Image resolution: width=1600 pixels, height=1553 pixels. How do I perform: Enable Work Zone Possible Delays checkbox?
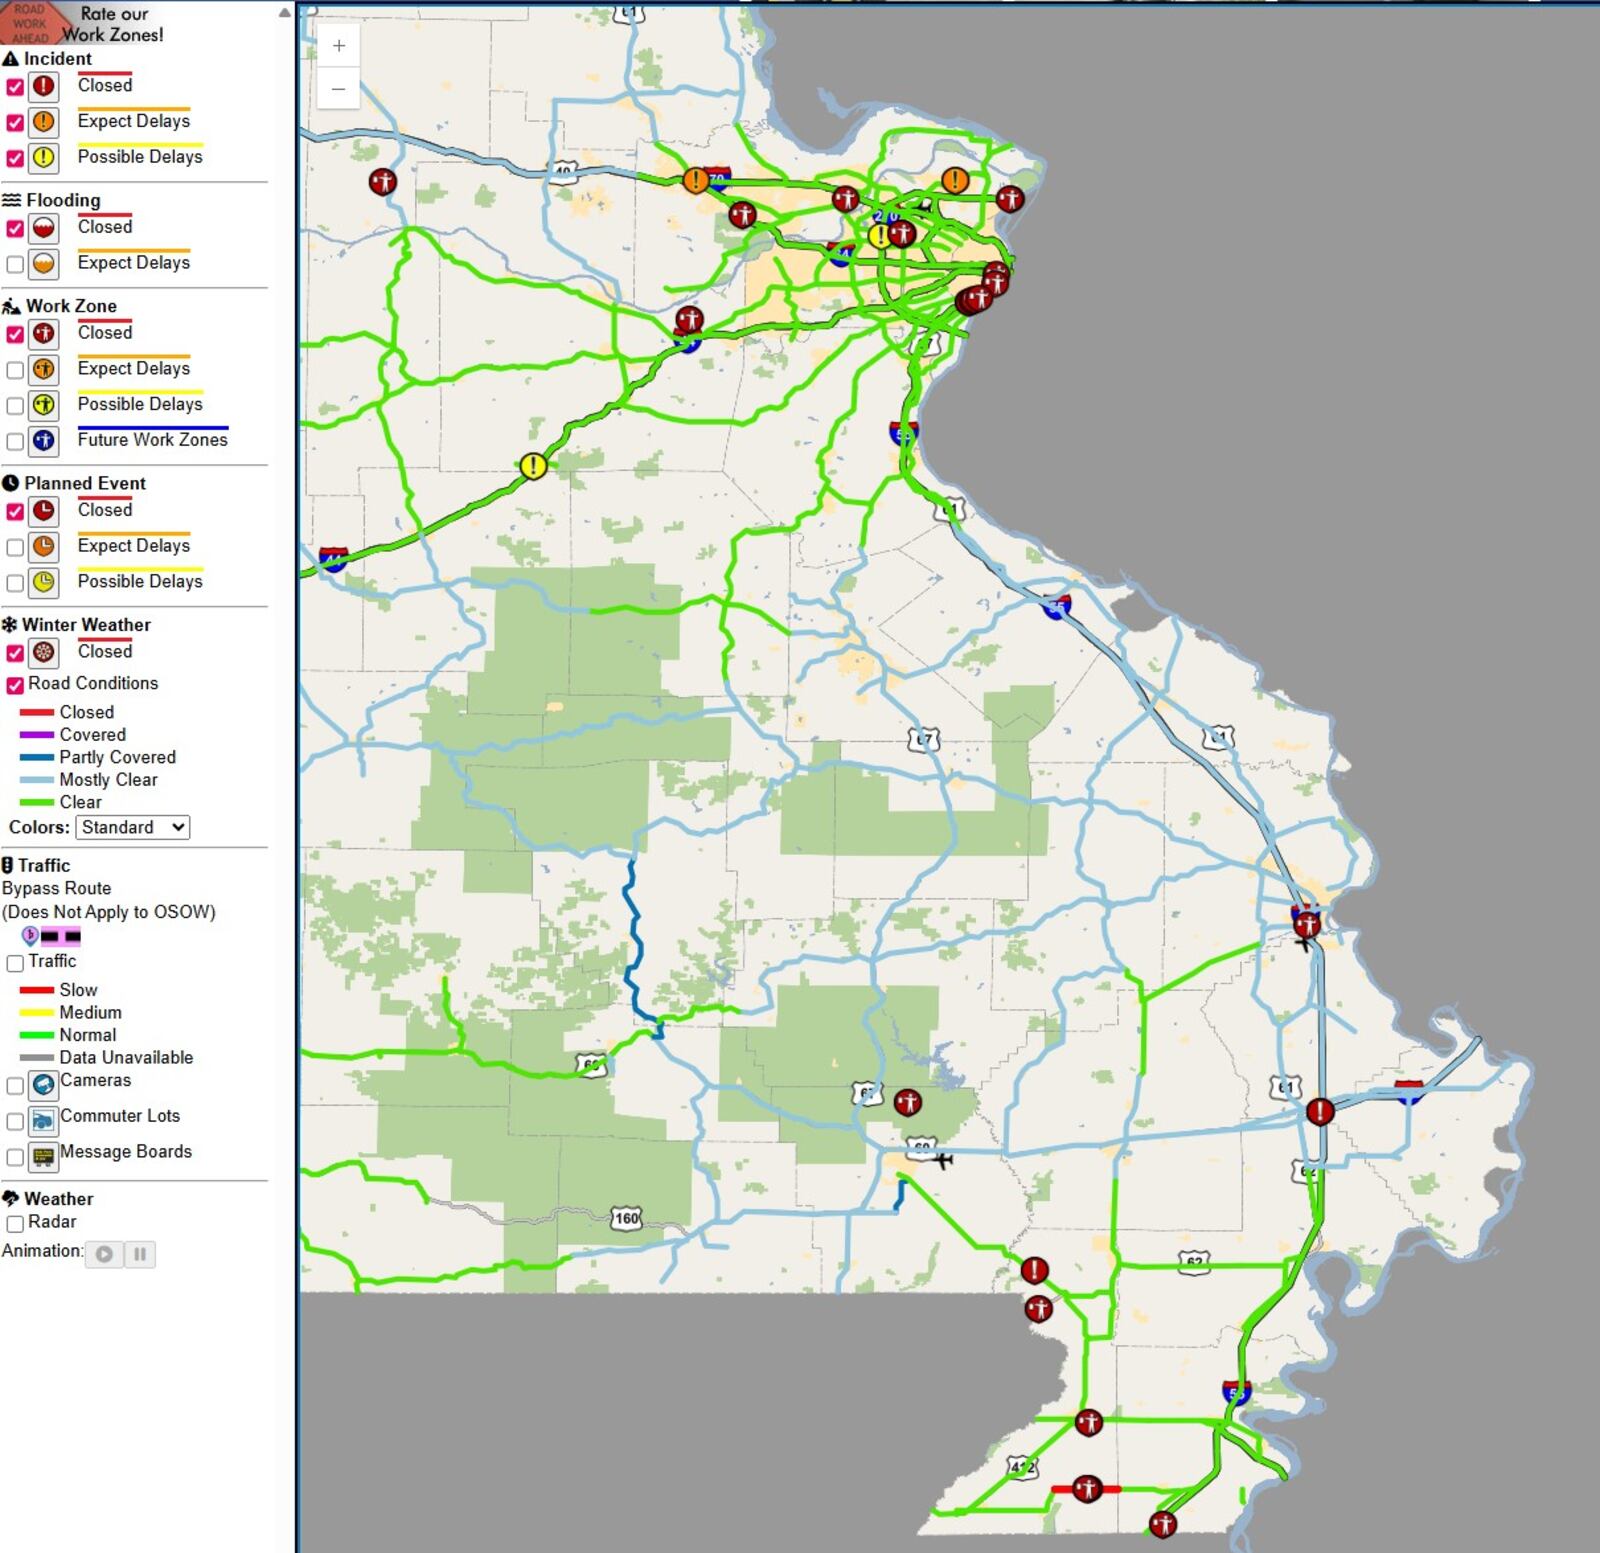[x=15, y=406]
